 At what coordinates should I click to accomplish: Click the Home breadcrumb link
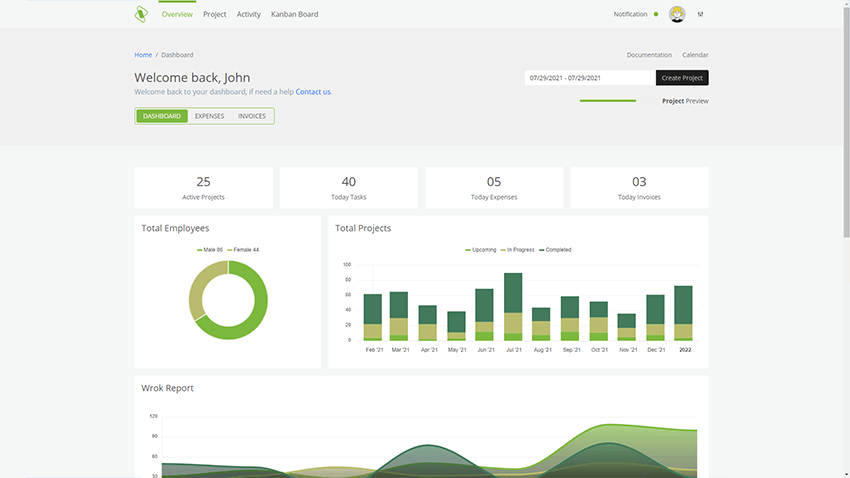(x=143, y=55)
